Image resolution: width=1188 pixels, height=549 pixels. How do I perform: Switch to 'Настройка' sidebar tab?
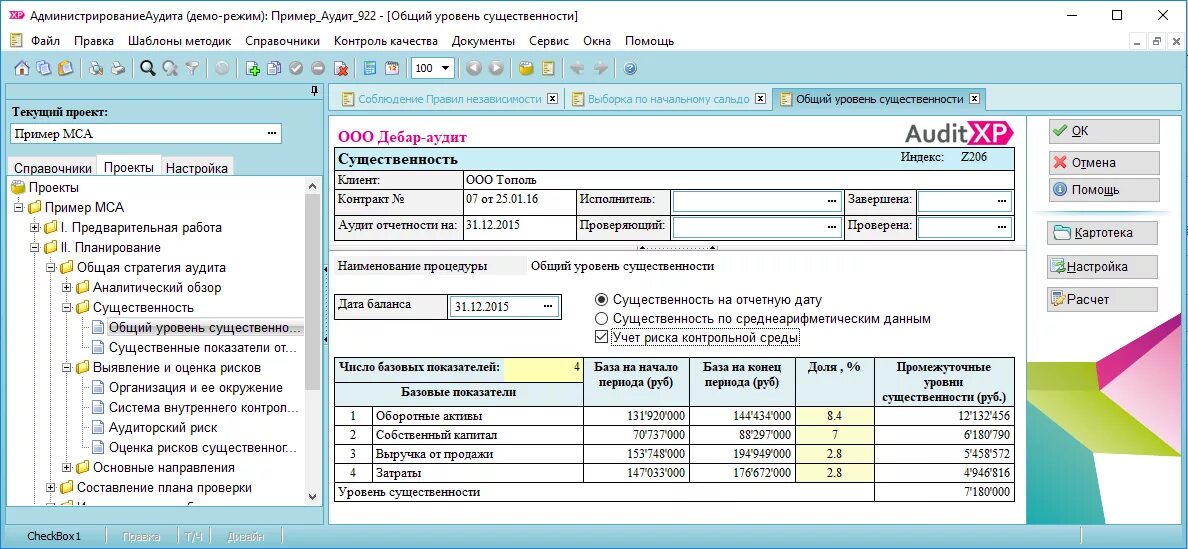tap(196, 168)
